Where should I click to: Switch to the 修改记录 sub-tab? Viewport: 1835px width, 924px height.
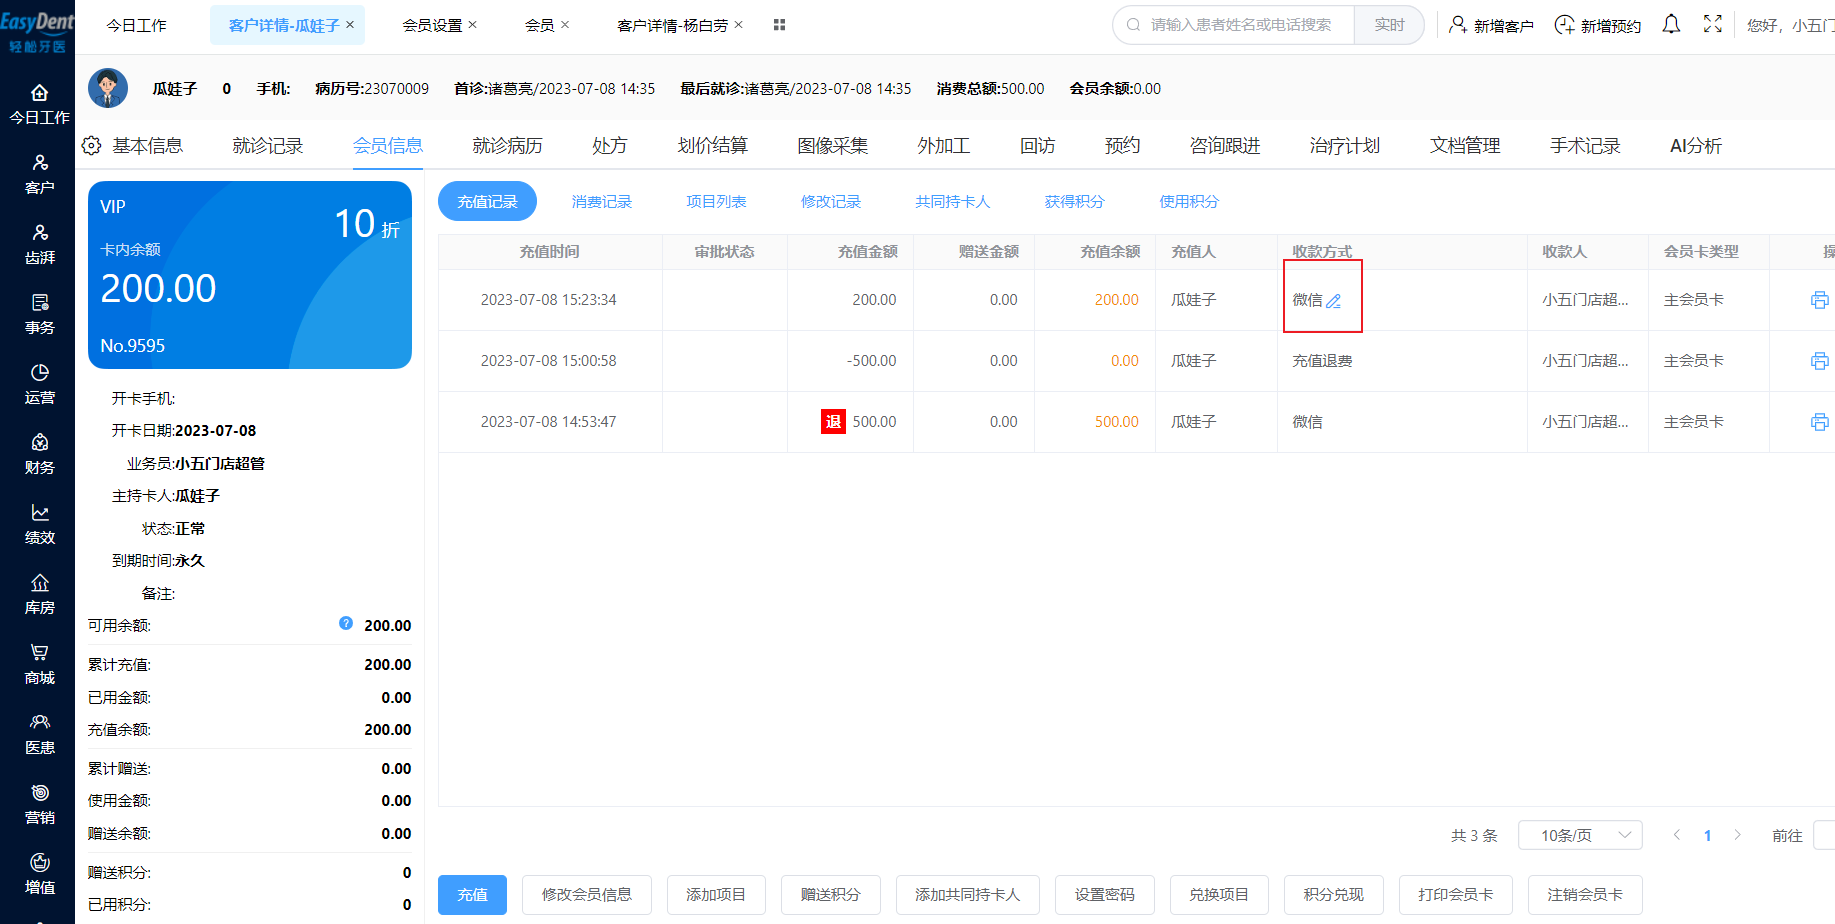(x=831, y=202)
